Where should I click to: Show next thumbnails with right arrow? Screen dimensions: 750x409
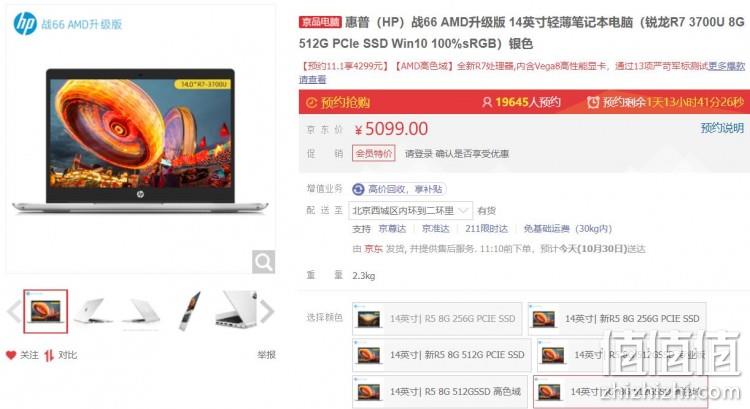pyautogui.click(x=267, y=311)
